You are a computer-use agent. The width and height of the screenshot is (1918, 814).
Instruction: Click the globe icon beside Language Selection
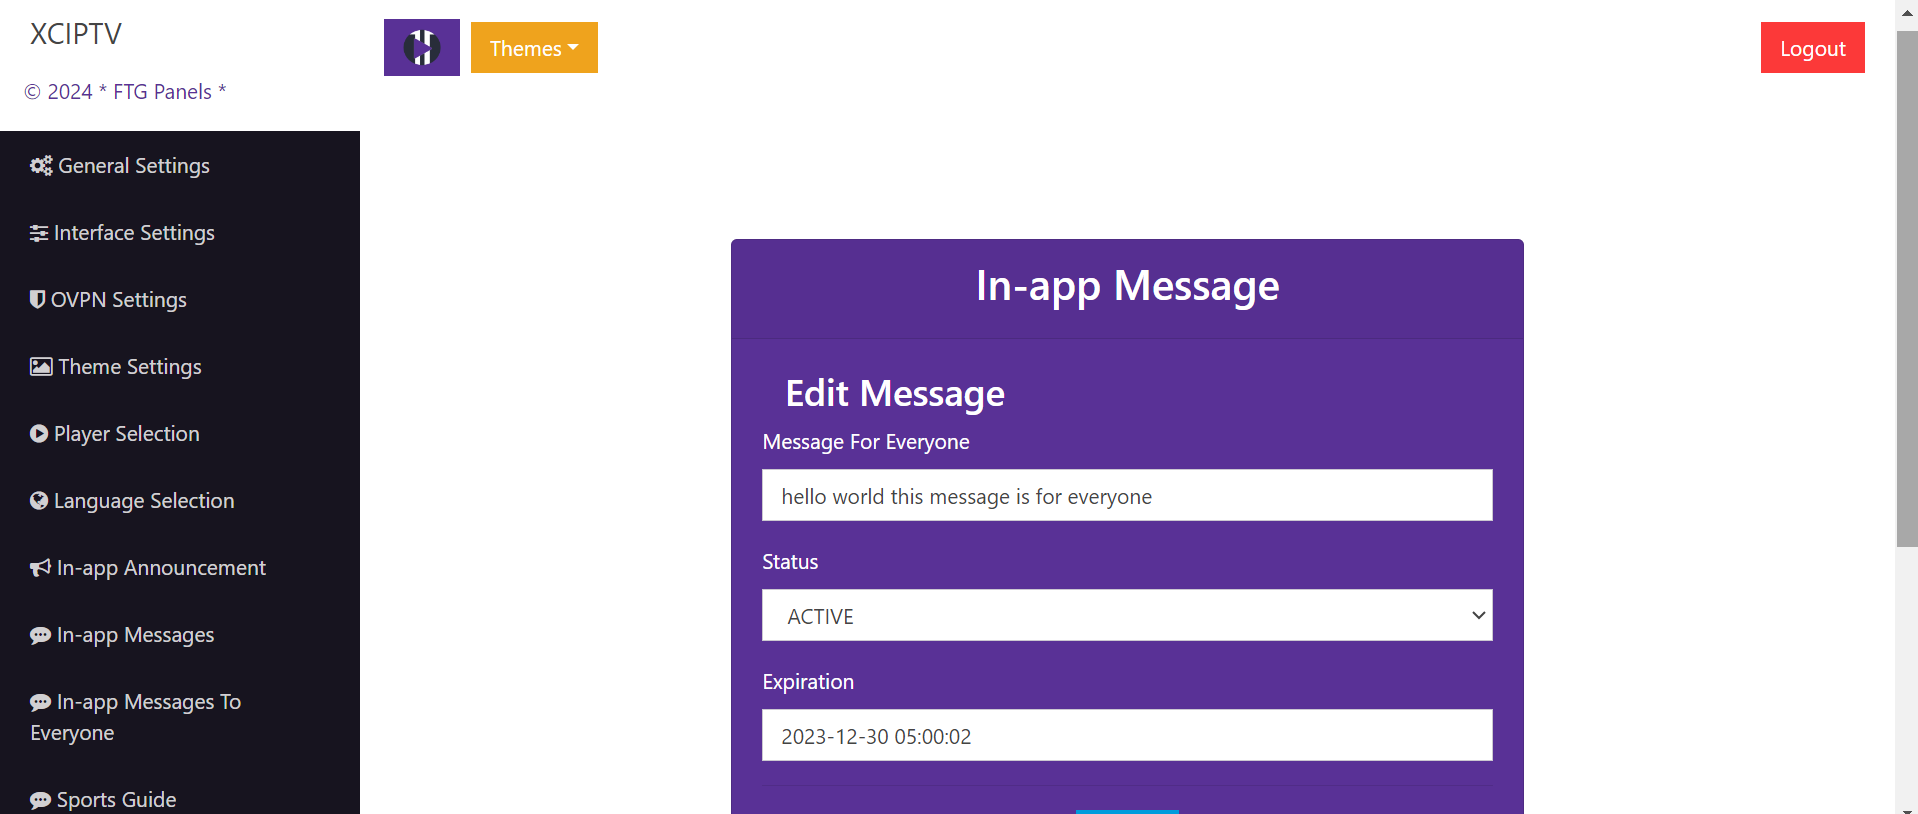click(39, 500)
